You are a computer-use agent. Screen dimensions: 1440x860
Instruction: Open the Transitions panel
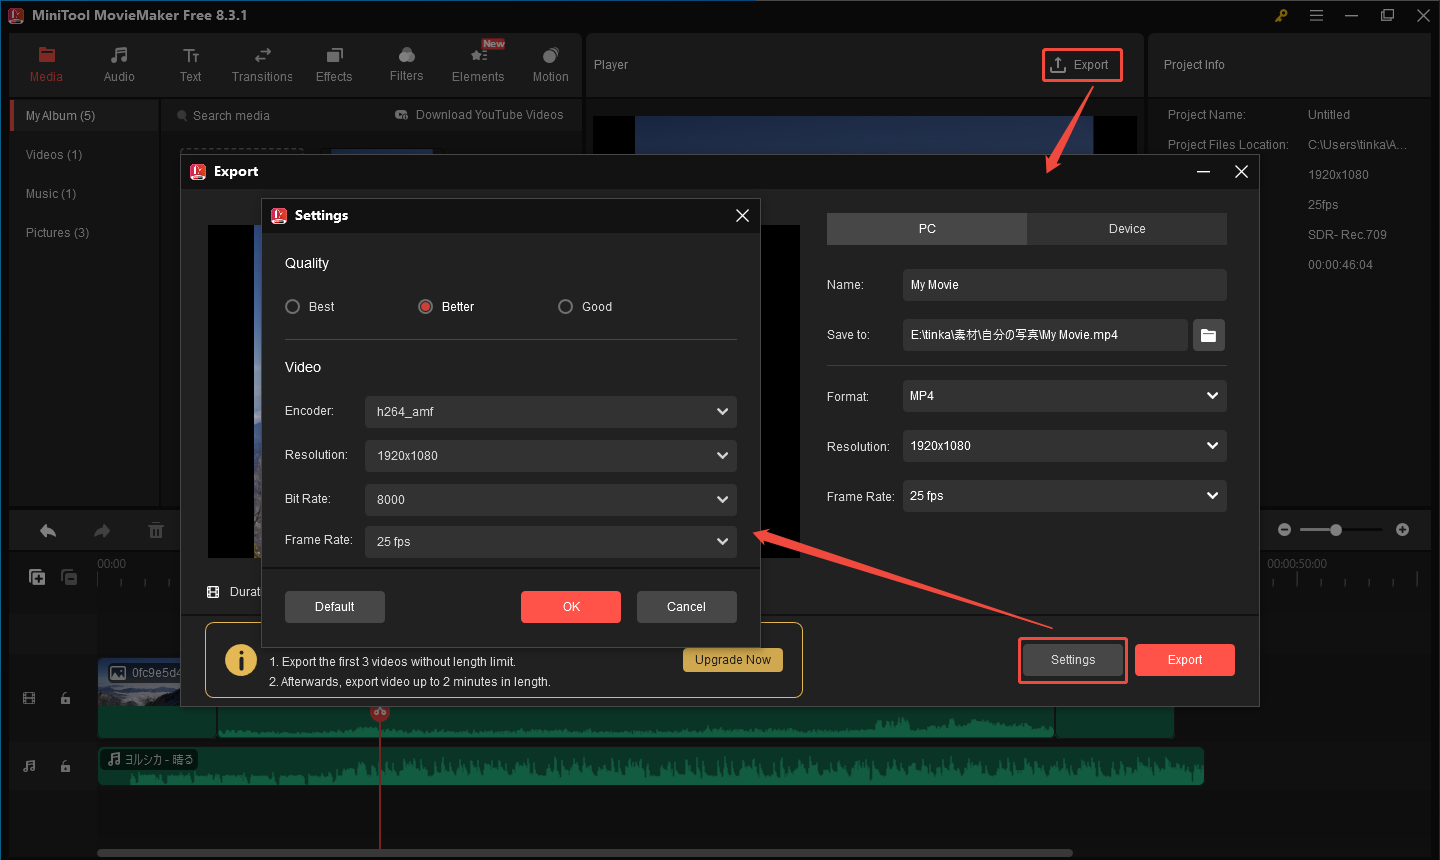262,63
